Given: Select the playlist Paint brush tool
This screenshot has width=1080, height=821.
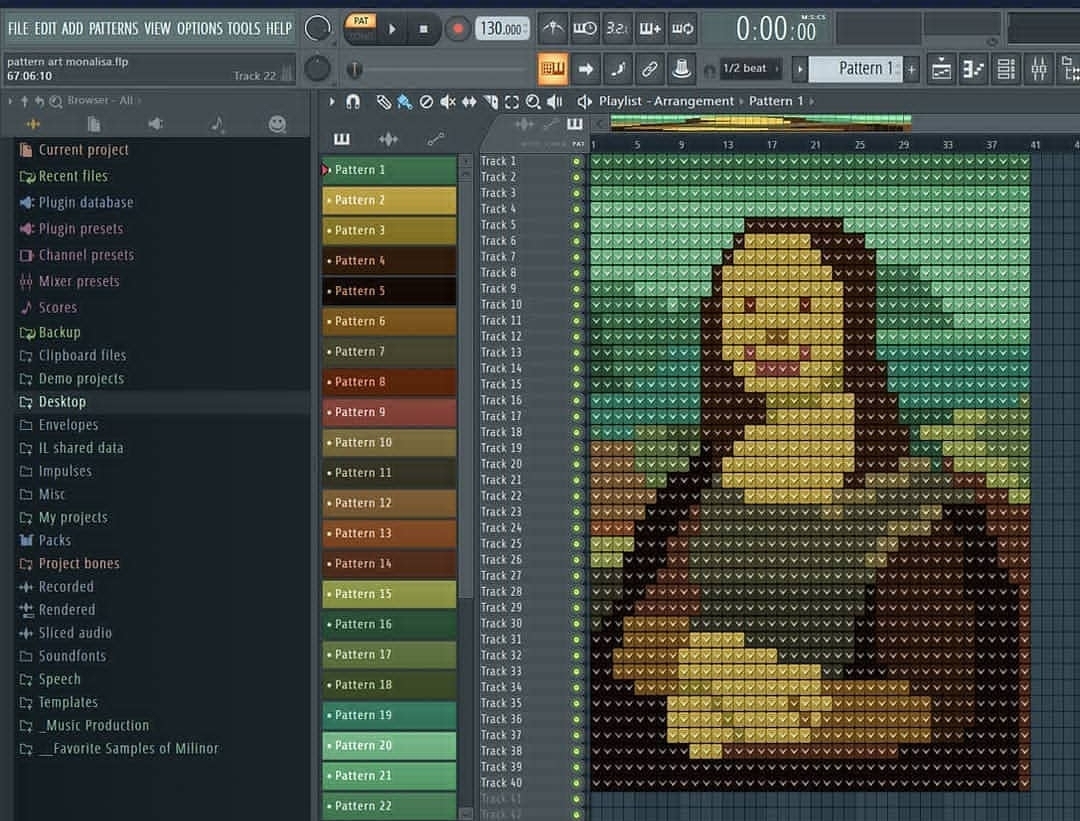Looking at the screenshot, I should pyautogui.click(x=404, y=102).
